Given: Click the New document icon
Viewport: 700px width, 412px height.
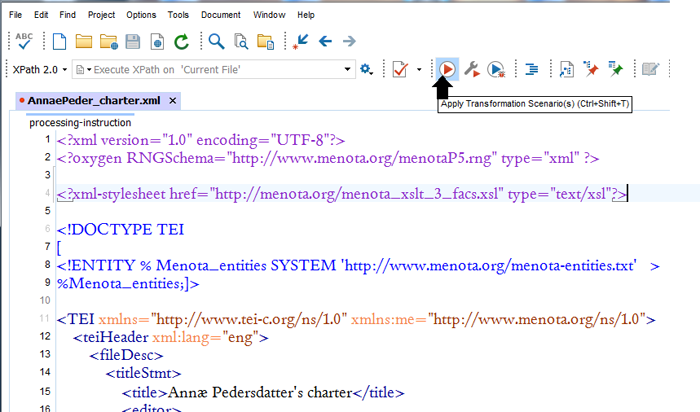Looking at the screenshot, I should tap(60, 41).
